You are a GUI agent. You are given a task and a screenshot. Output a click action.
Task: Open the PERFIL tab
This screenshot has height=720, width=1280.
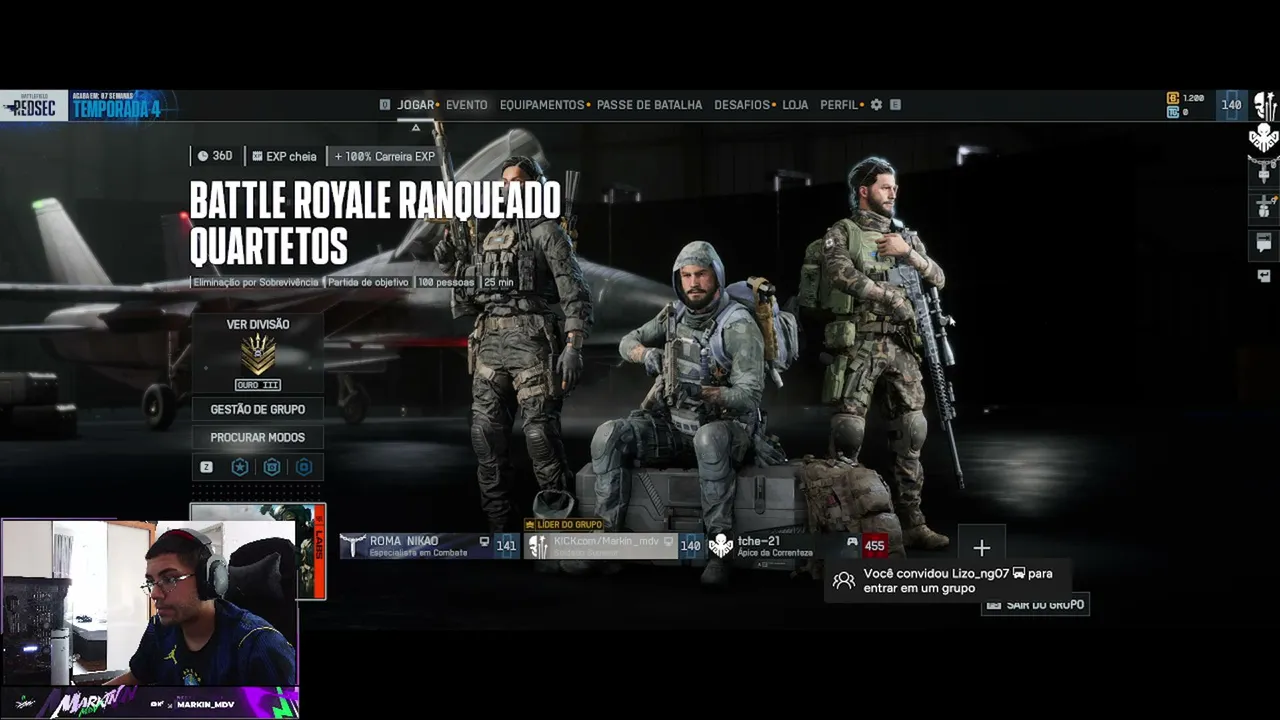(839, 105)
